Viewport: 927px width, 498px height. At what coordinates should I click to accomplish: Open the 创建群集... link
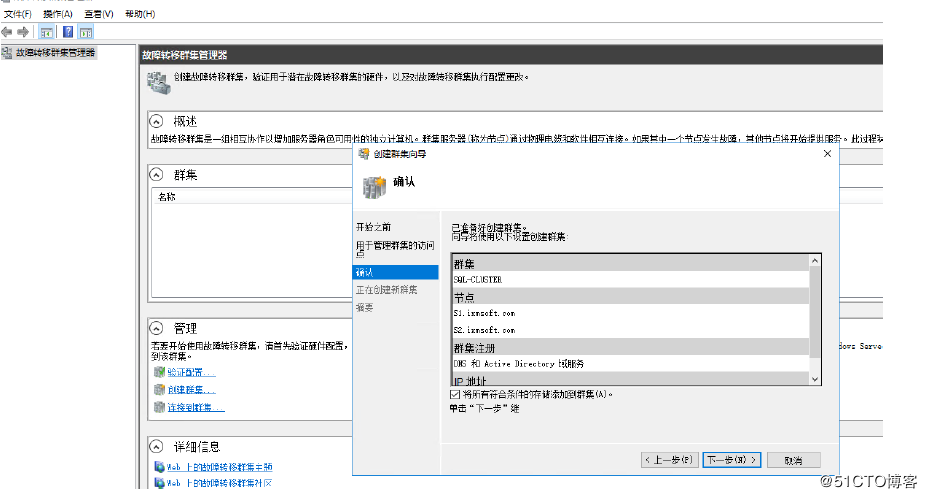(192, 390)
